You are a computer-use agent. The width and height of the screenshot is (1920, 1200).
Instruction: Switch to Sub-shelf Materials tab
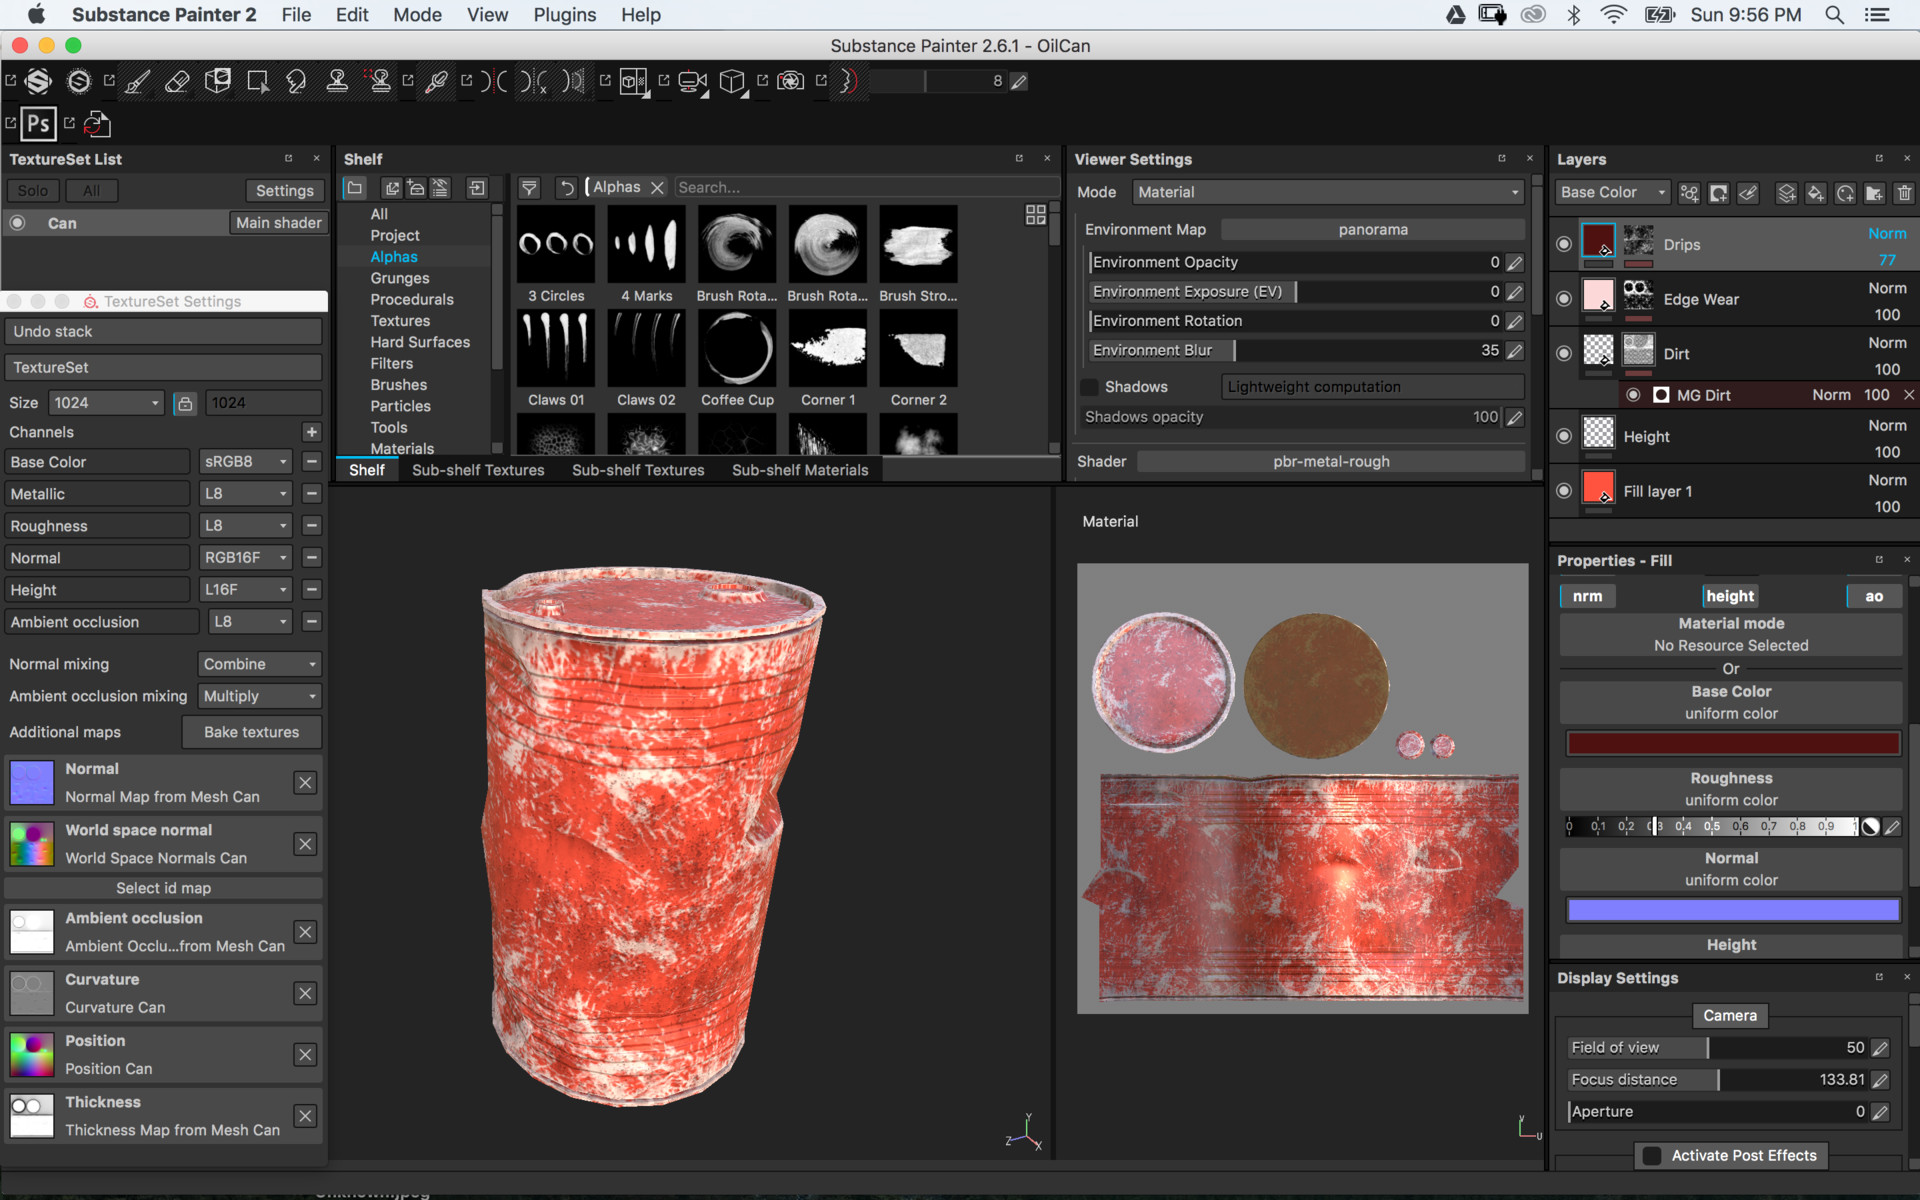800,470
